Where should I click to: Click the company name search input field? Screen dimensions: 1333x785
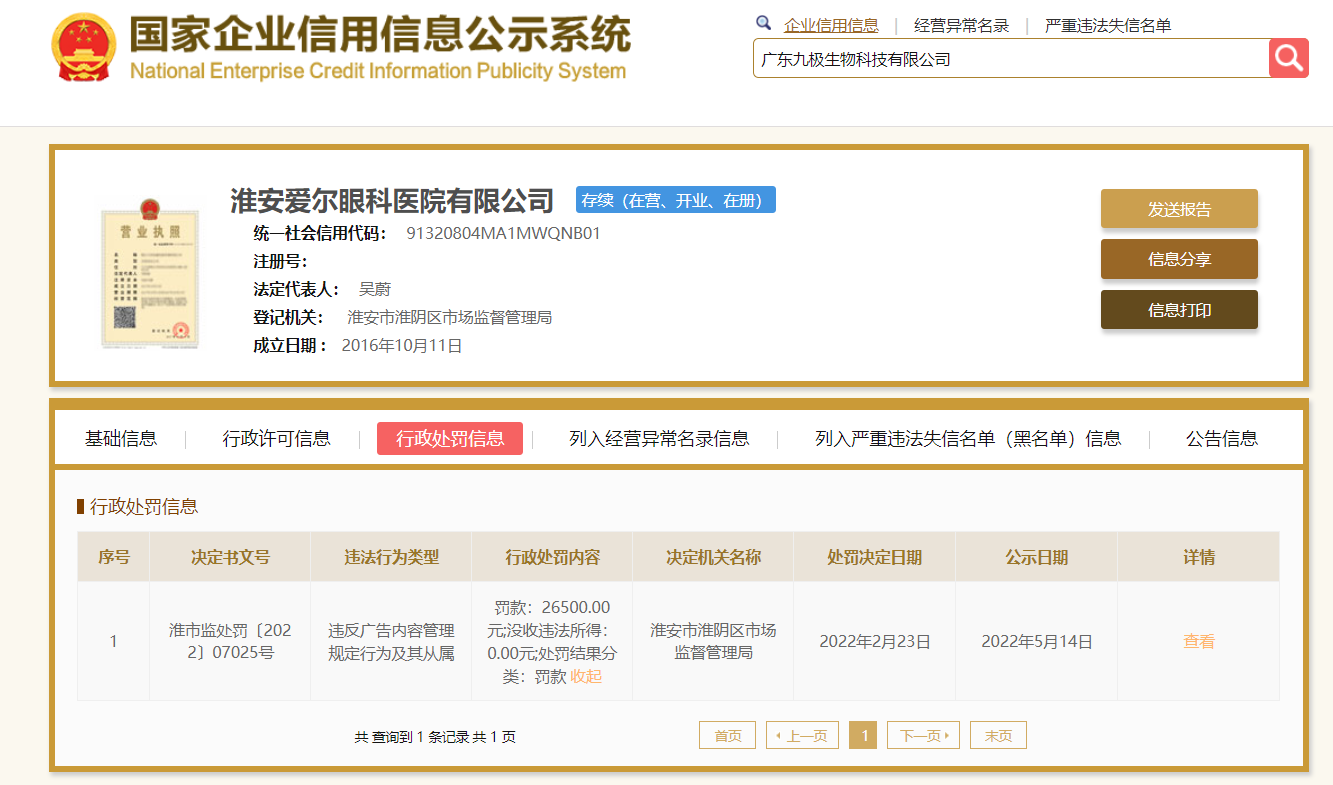pos(1010,59)
